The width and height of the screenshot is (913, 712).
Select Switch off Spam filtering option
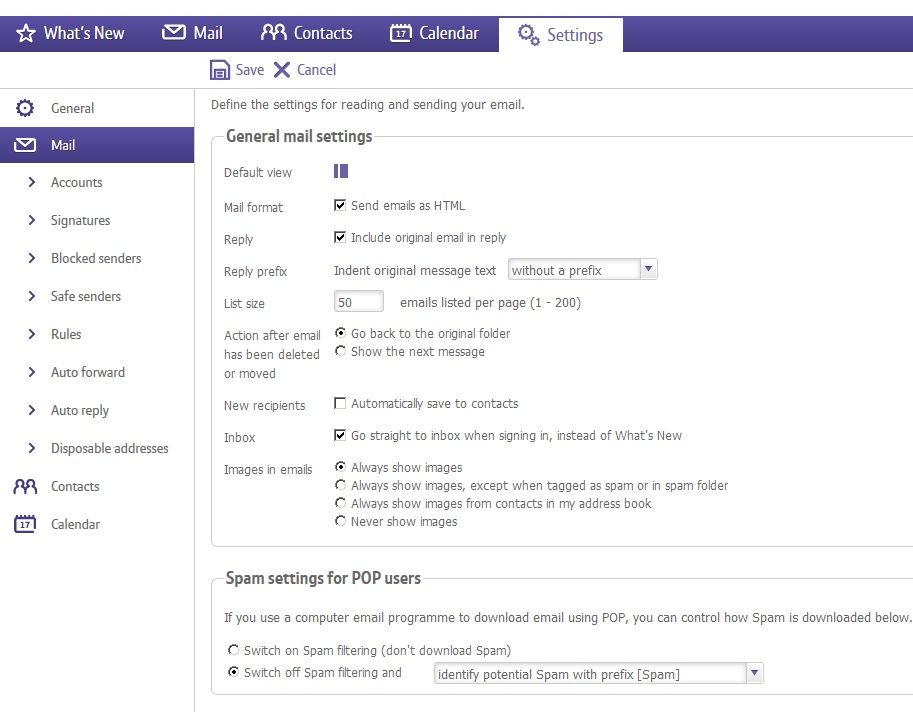233,671
